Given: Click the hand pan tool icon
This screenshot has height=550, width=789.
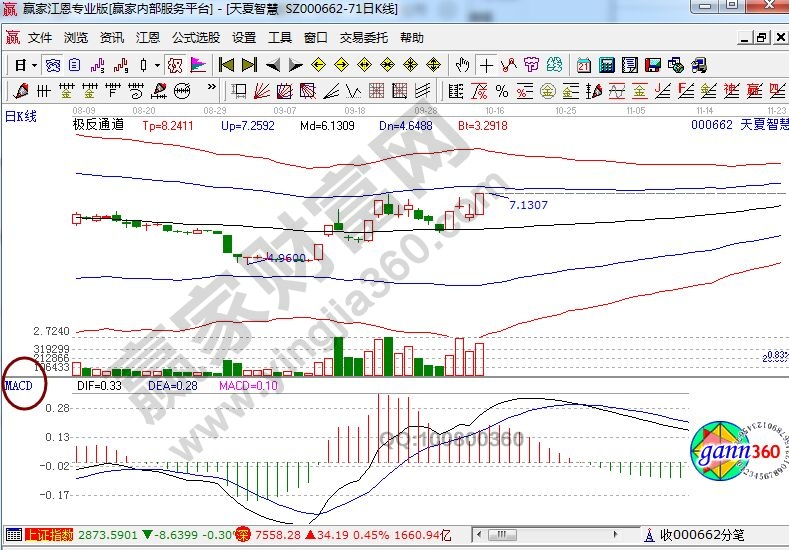Looking at the screenshot, I should [x=462, y=65].
